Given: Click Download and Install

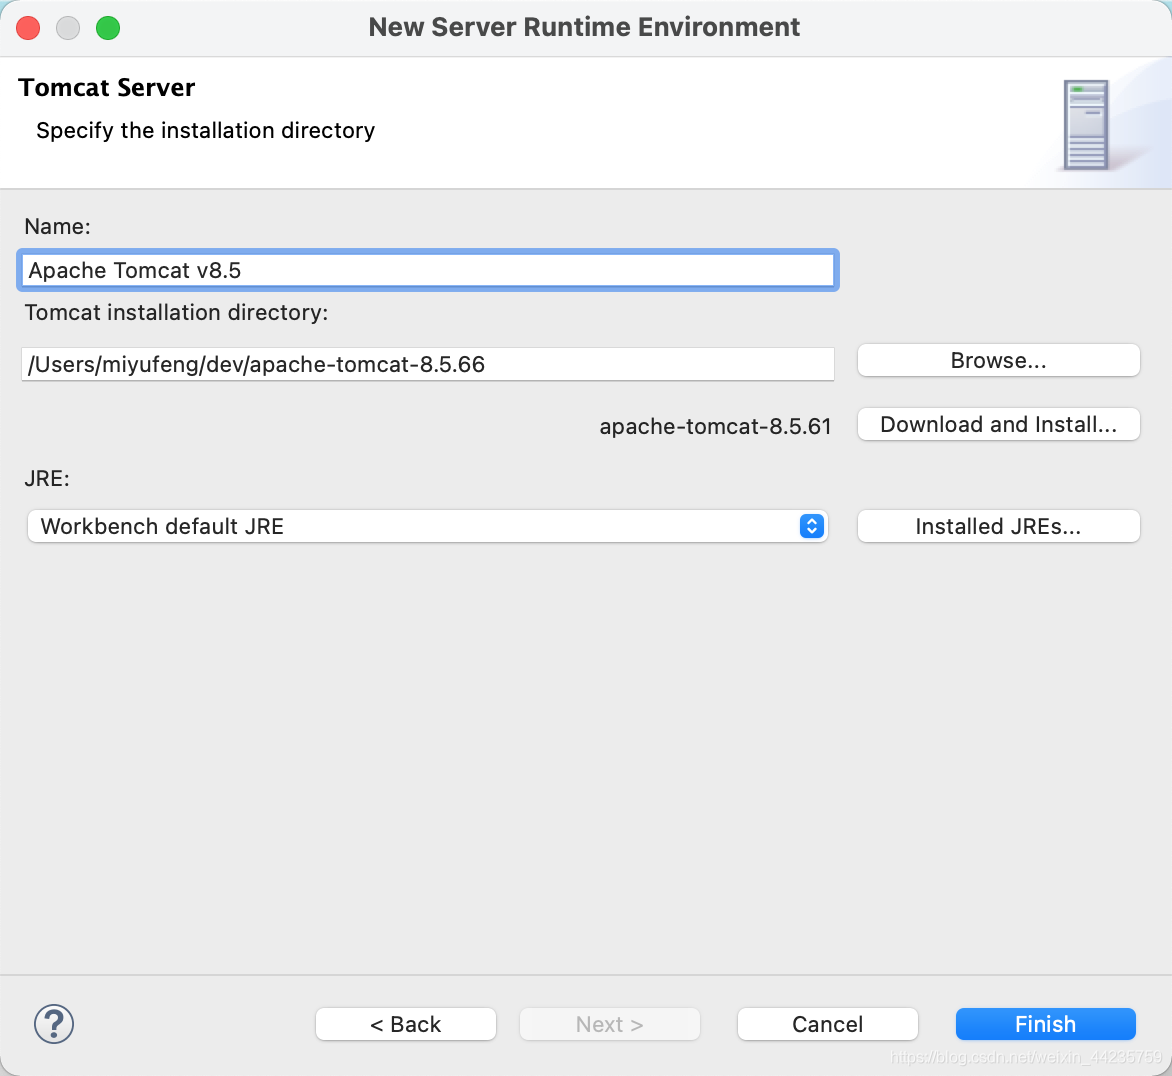Looking at the screenshot, I should tap(997, 424).
